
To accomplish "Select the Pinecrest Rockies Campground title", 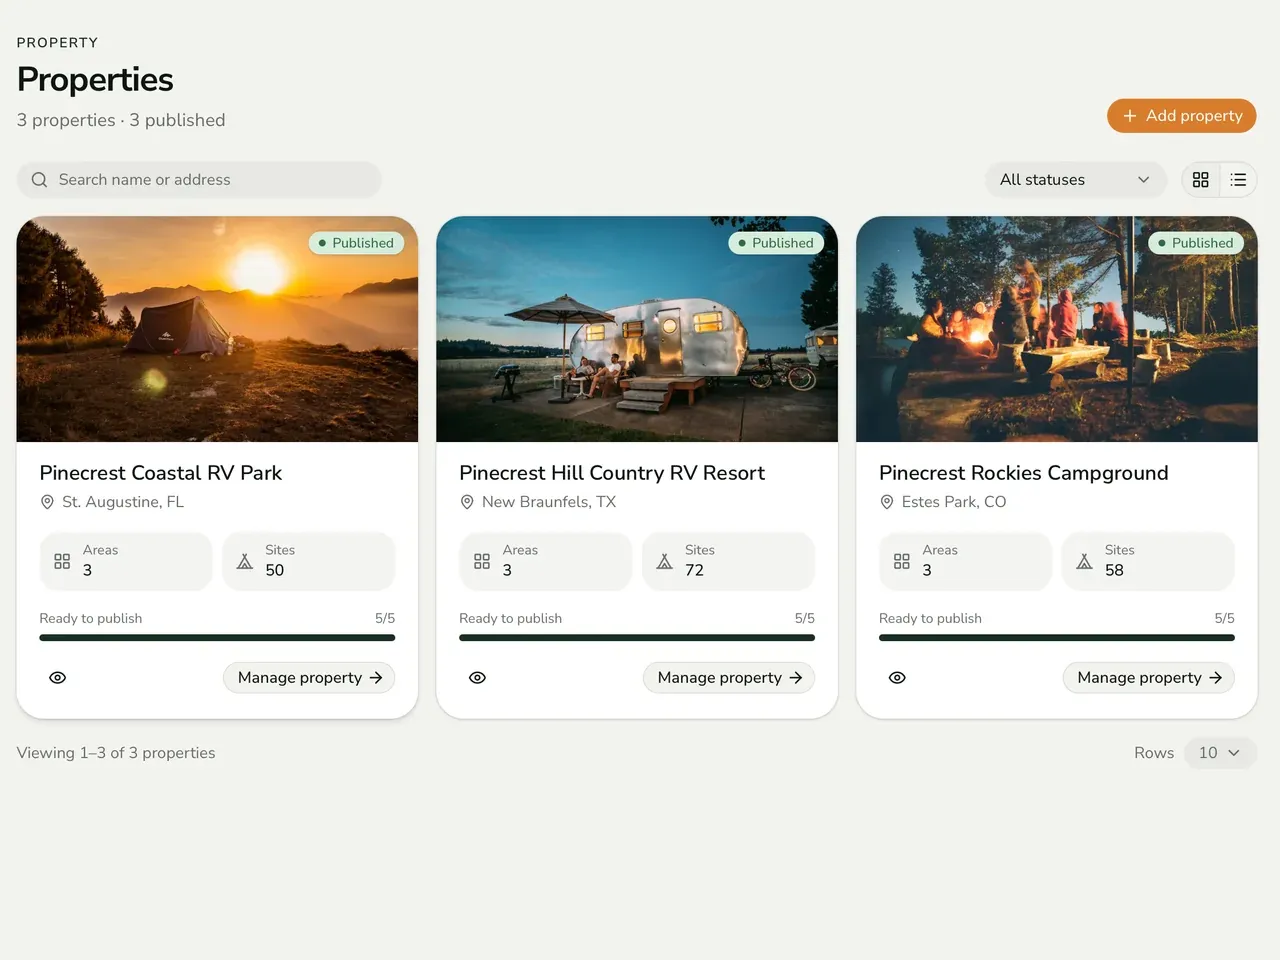I will click(1024, 473).
